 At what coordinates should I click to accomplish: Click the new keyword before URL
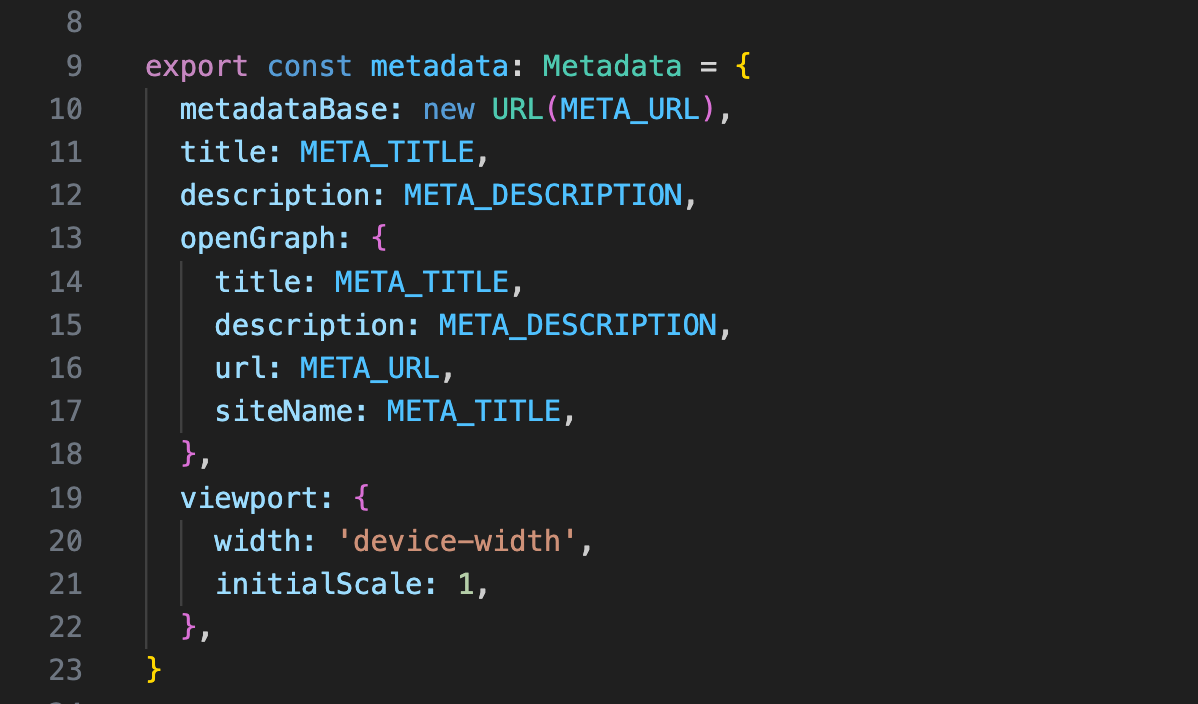click(x=448, y=110)
